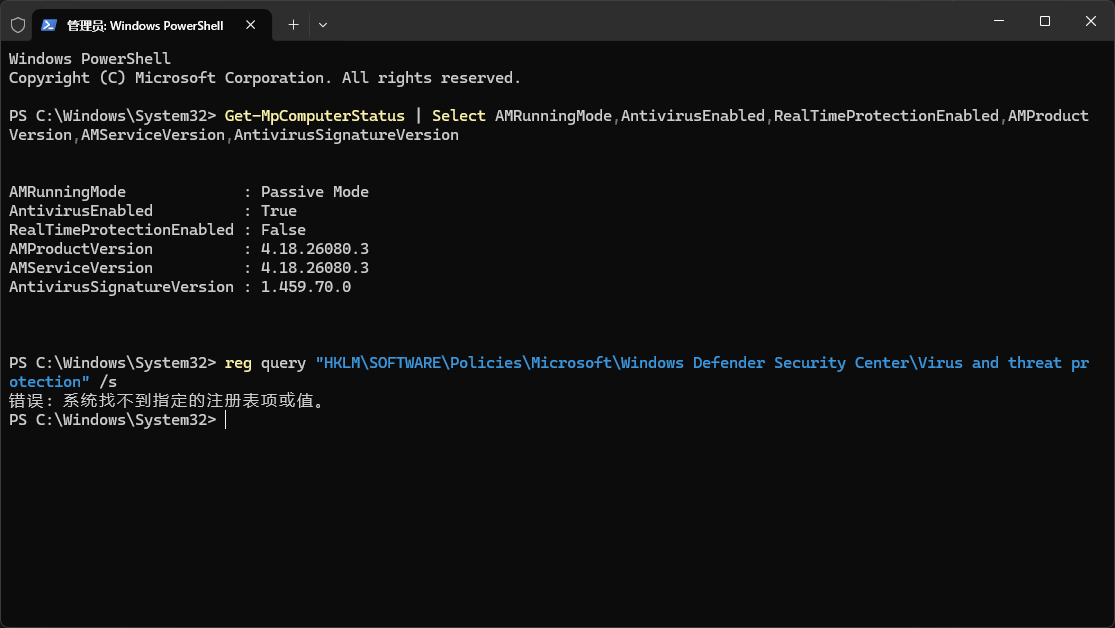Click the AntivirusEnabled "True" value
Viewport: 1115px width, 628px height.
pyautogui.click(x=279, y=211)
